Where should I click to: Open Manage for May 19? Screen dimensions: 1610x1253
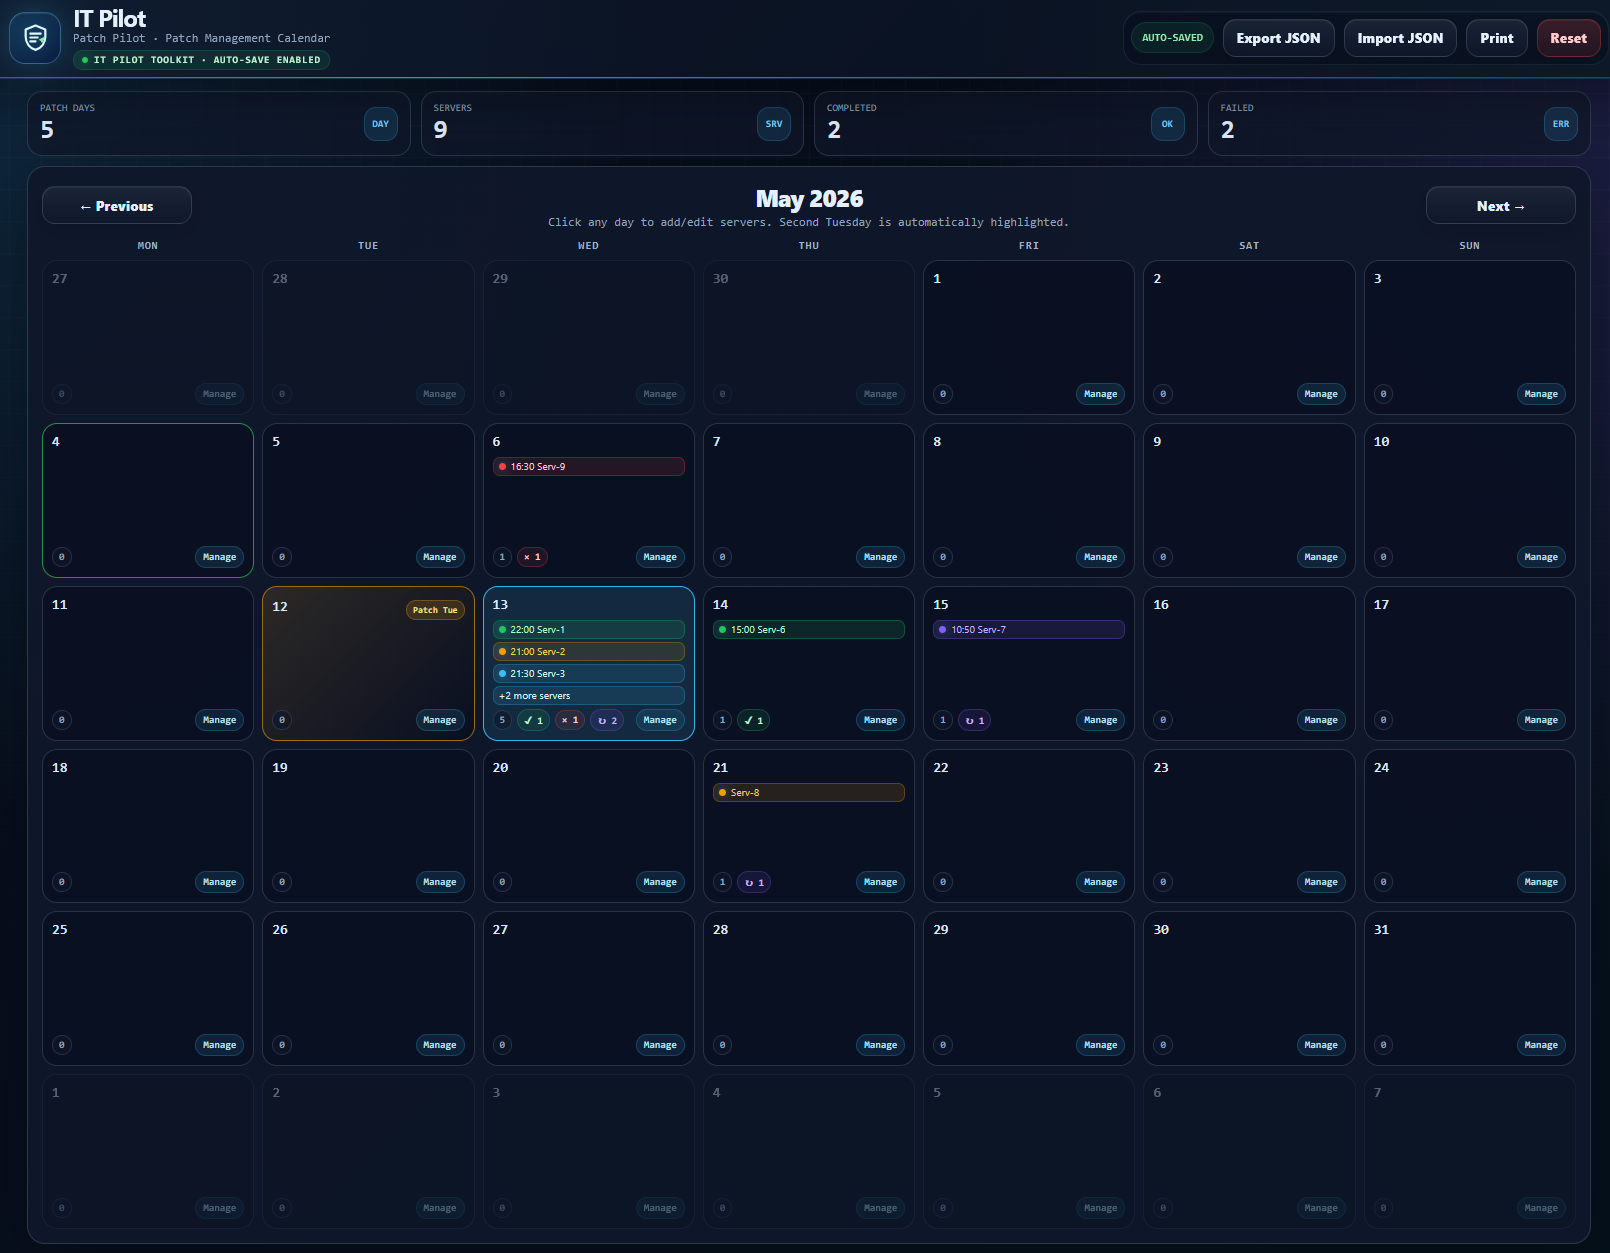pos(440,882)
